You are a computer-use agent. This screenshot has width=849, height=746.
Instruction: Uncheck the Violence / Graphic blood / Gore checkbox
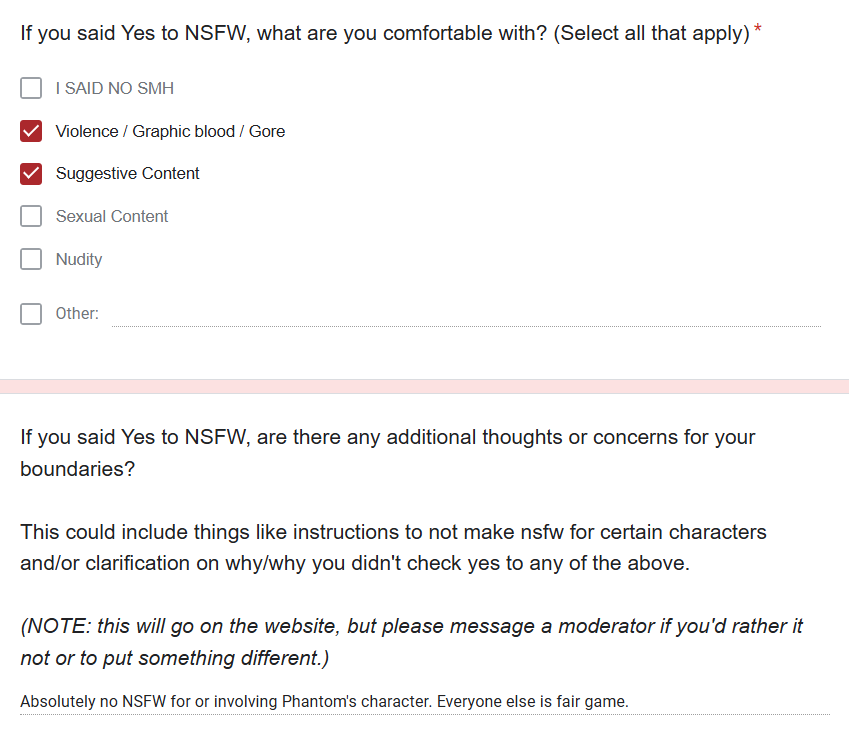click(x=31, y=131)
